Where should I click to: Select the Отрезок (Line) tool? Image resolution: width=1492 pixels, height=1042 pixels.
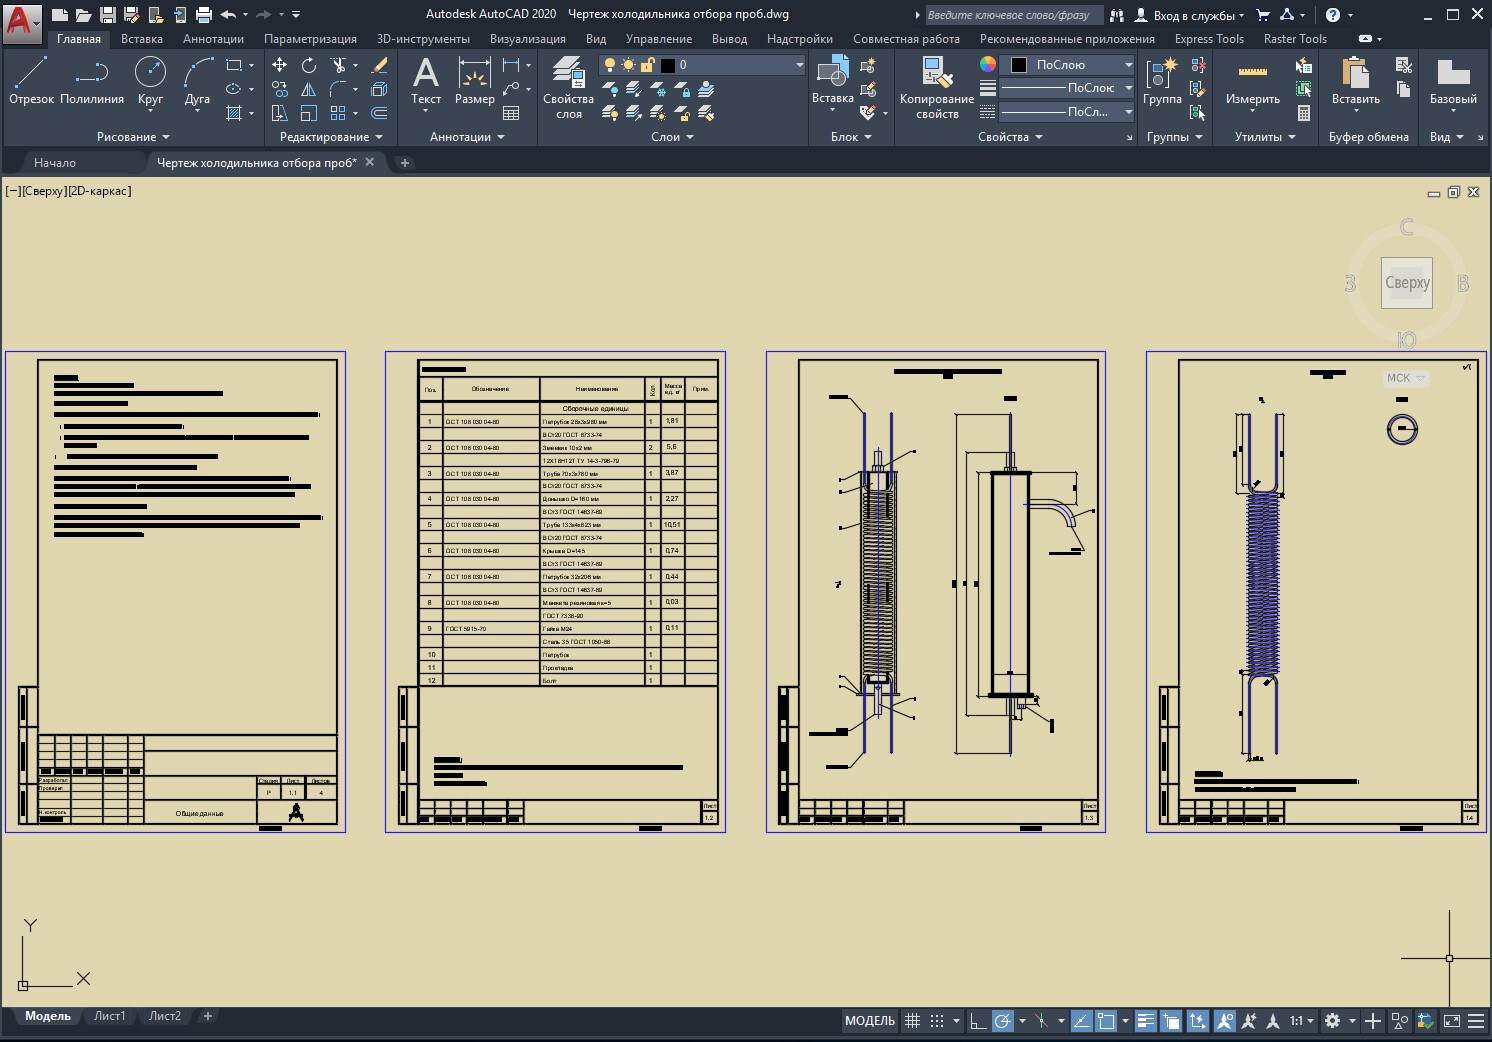coord(31,80)
